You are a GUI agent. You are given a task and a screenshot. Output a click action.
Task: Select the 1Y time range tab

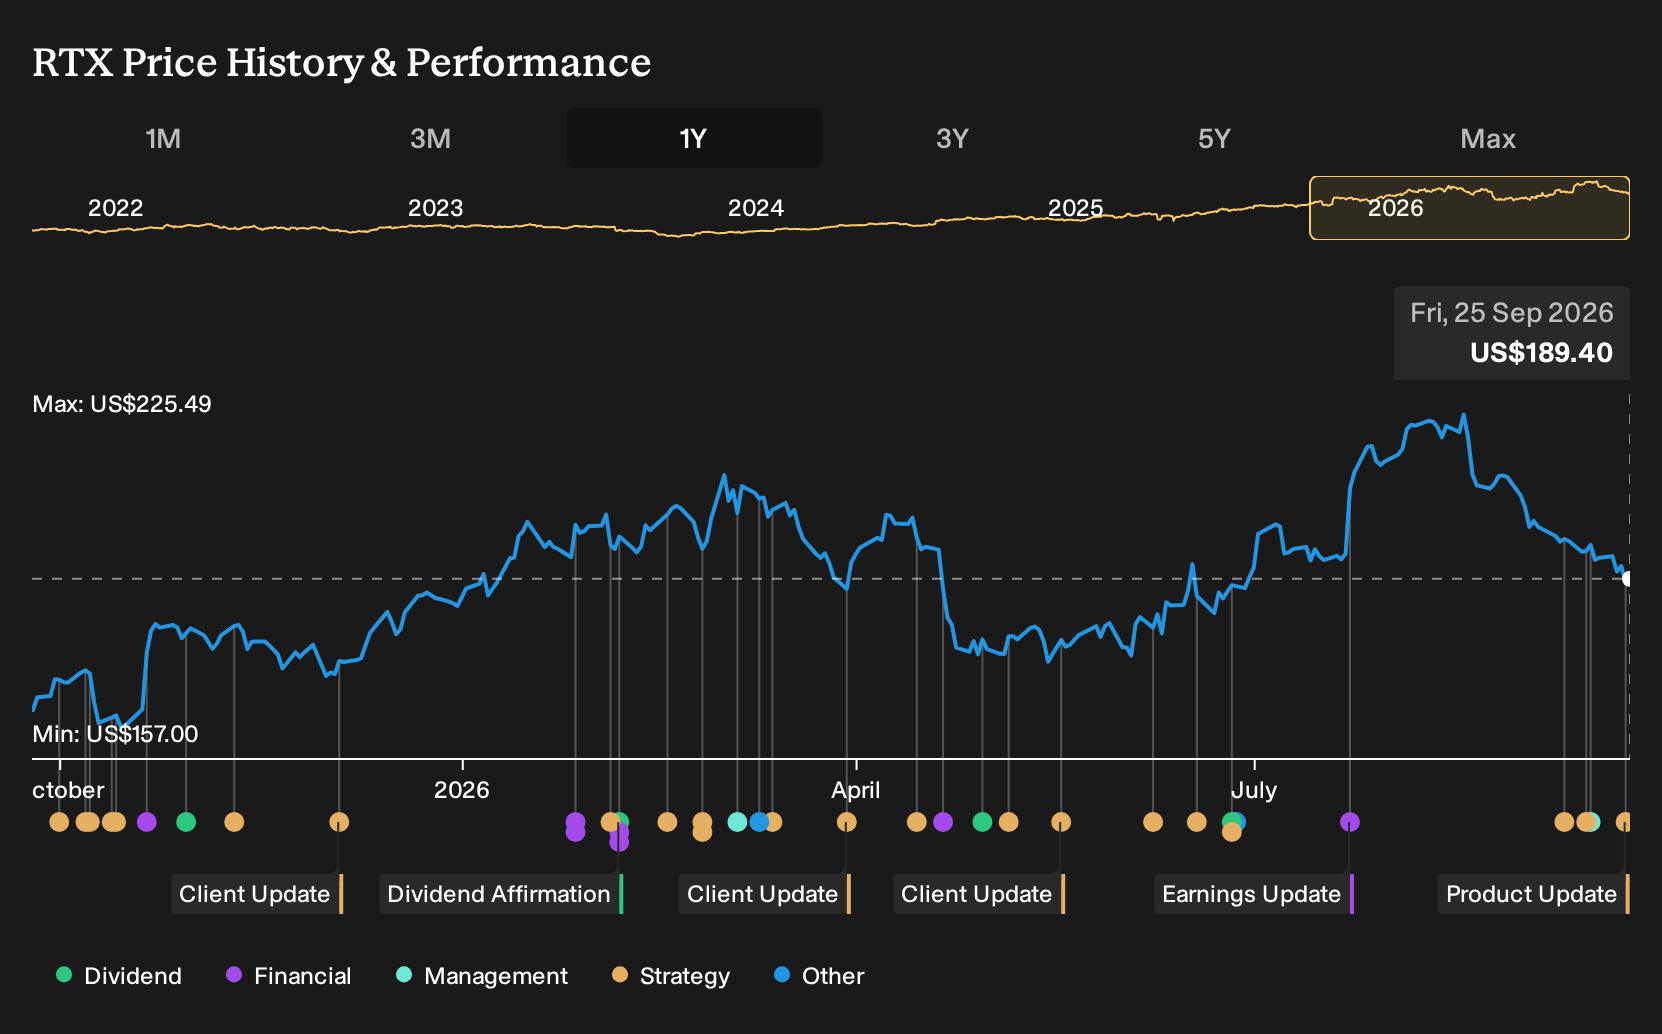[x=693, y=138]
